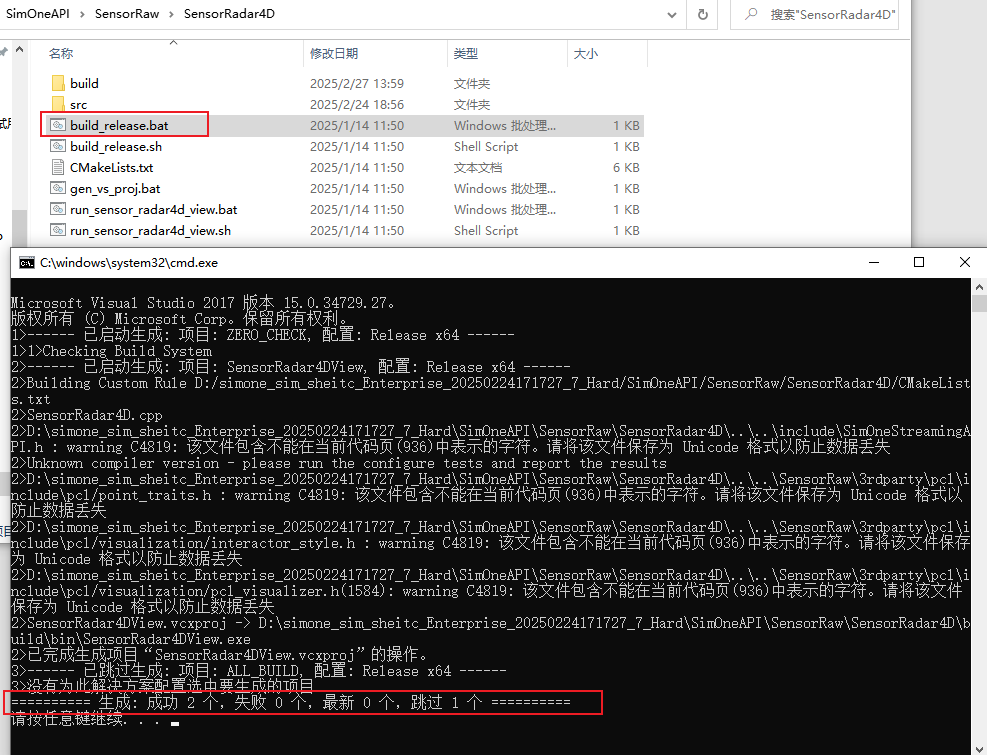
Task: Click the src folder icon
Action: 58,104
